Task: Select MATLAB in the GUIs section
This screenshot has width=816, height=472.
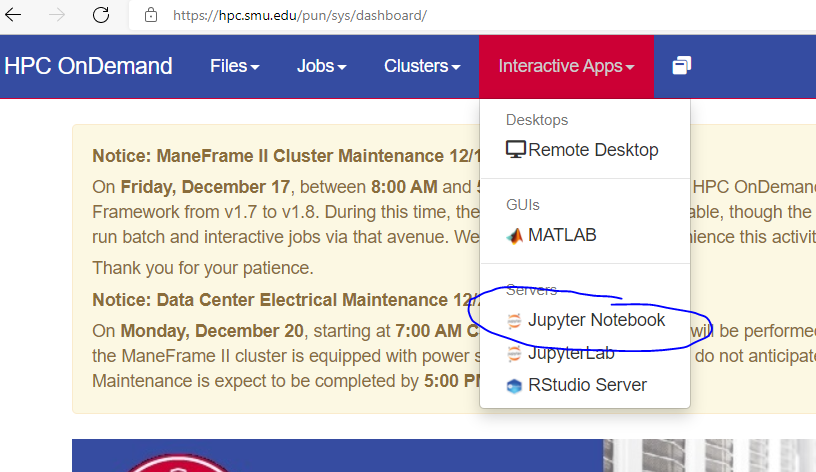Action: [x=584, y=235]
